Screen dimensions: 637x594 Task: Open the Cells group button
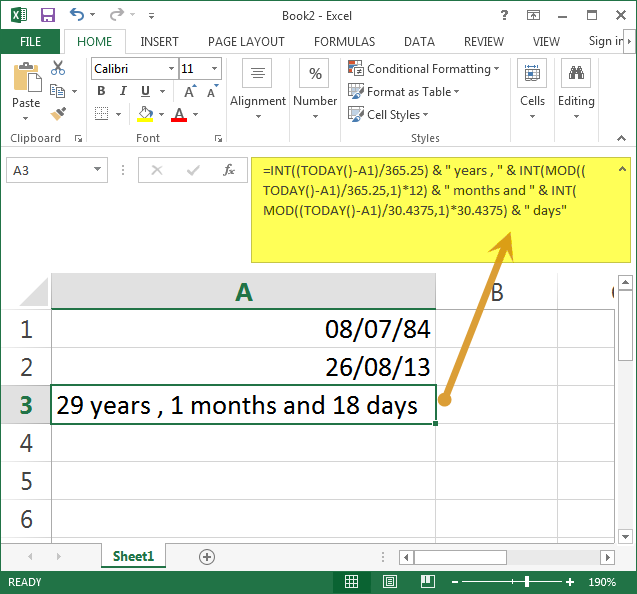(x=532, y=90)
